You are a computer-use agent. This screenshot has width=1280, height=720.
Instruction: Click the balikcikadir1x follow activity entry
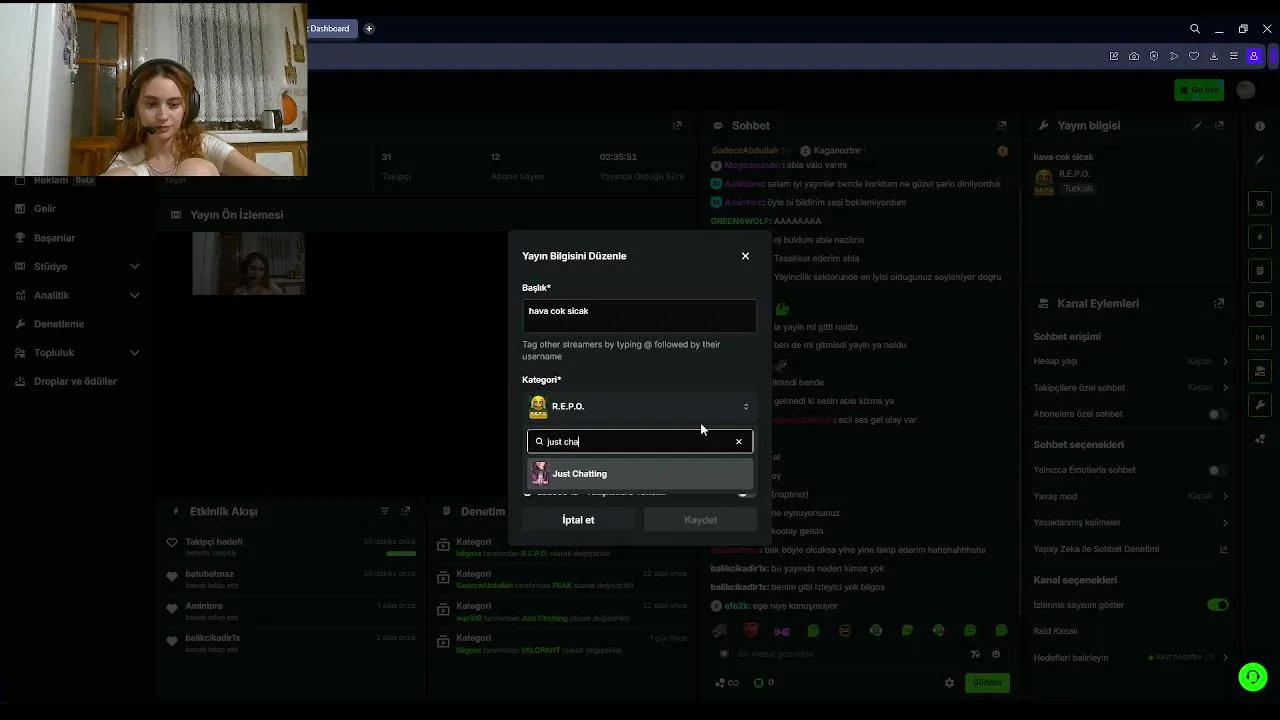(291, 643)
